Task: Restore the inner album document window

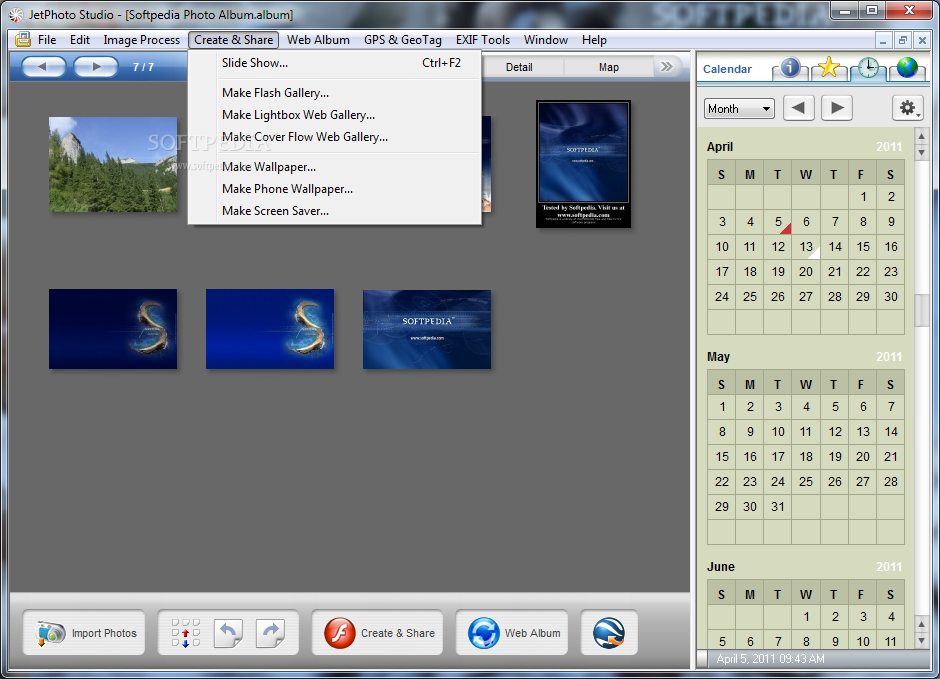Action: click(x=902, y=40)
